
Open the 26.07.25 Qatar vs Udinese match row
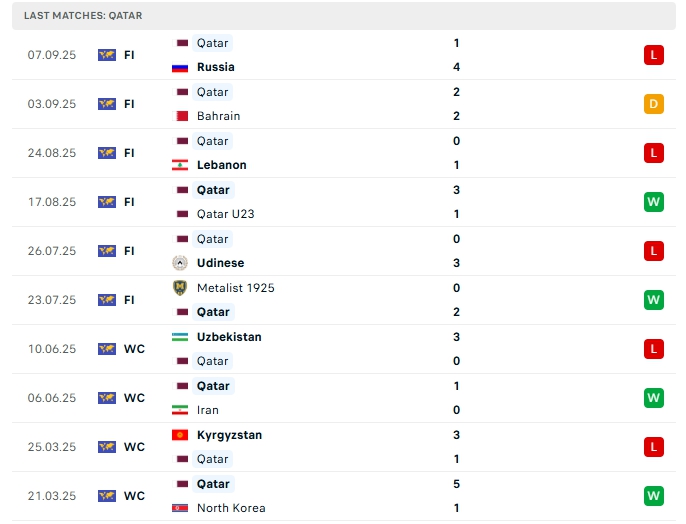340,251
